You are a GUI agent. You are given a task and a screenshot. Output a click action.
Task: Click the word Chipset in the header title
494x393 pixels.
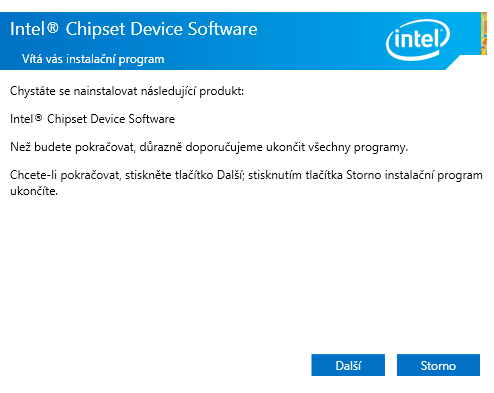(x=95, y=29)
